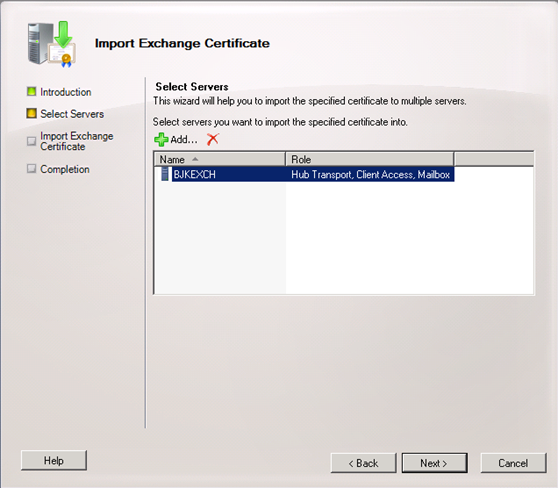
Task: Select the Completion wizard step label
Action: click(65, 169)
